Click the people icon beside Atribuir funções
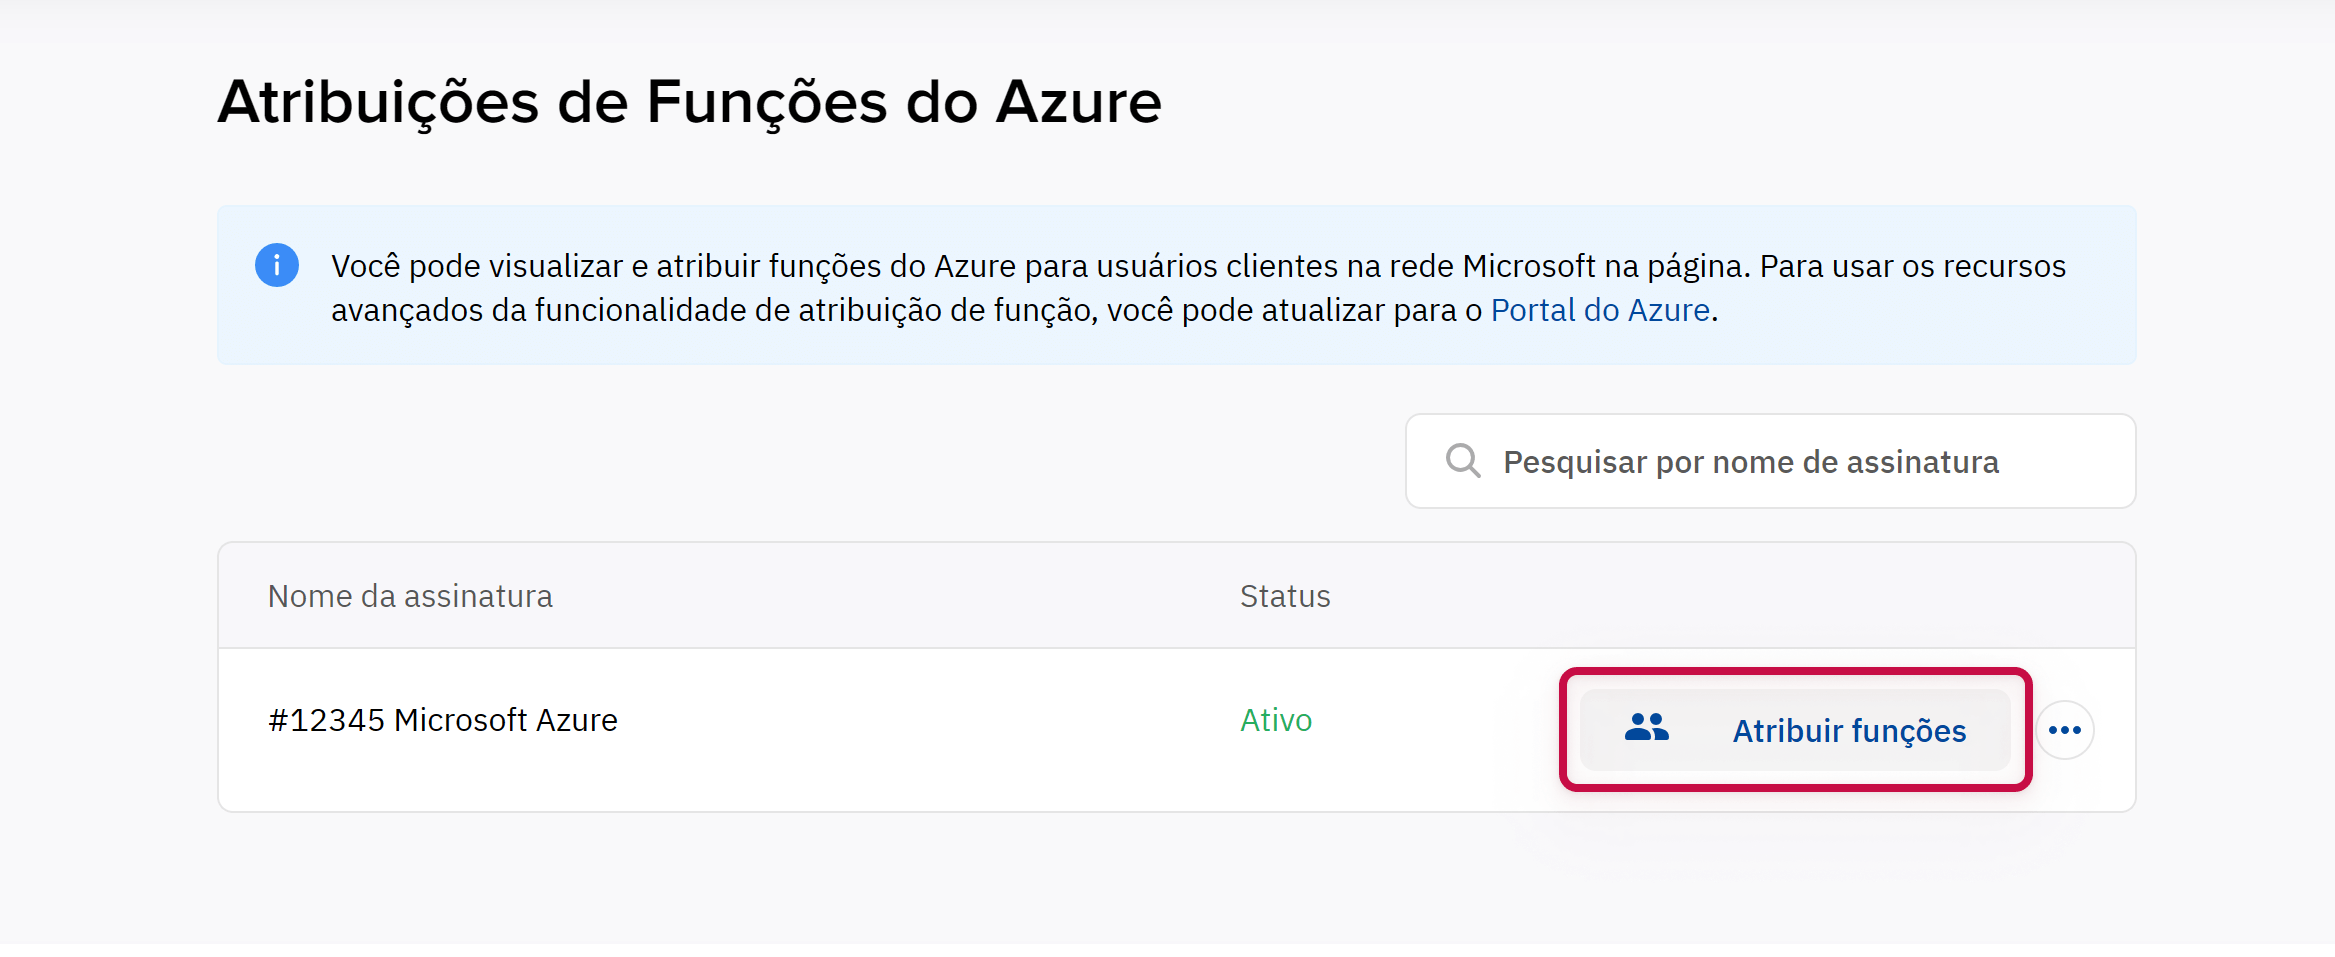This screenshot has width=2335, height=957. pos(1646,728)
